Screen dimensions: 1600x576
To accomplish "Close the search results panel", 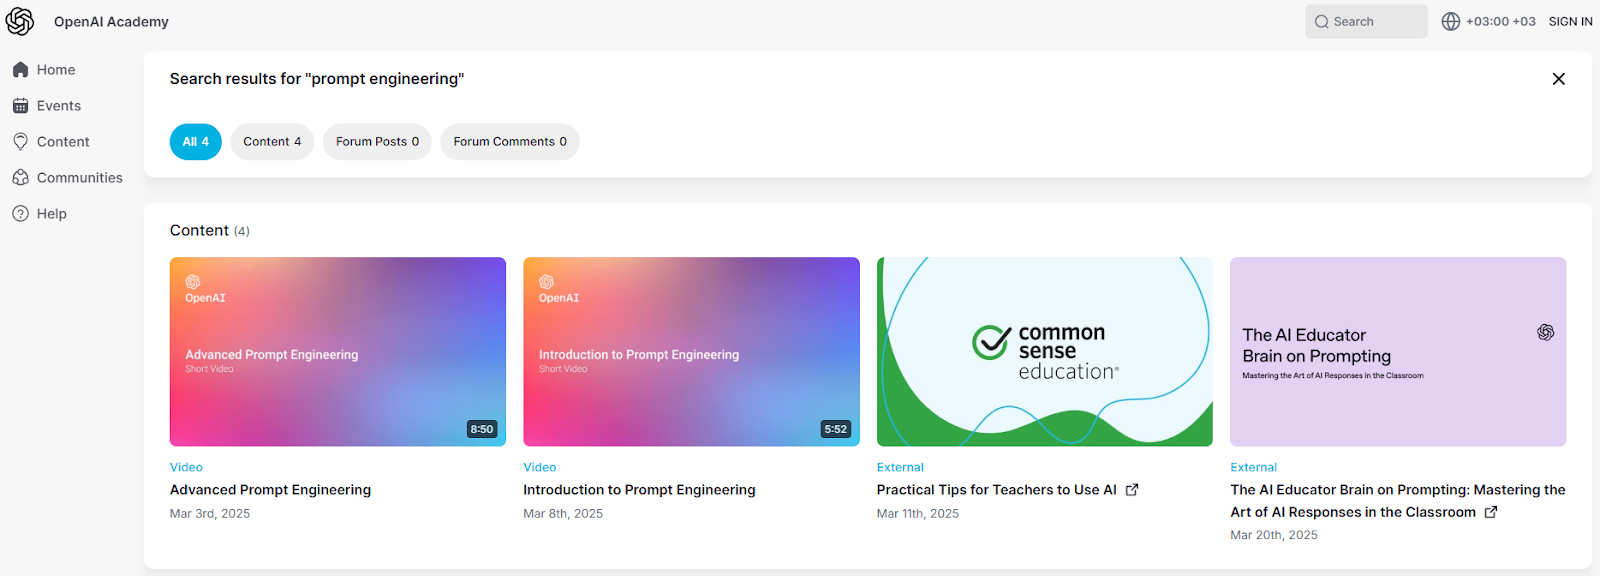I will tap(1558, 79).
